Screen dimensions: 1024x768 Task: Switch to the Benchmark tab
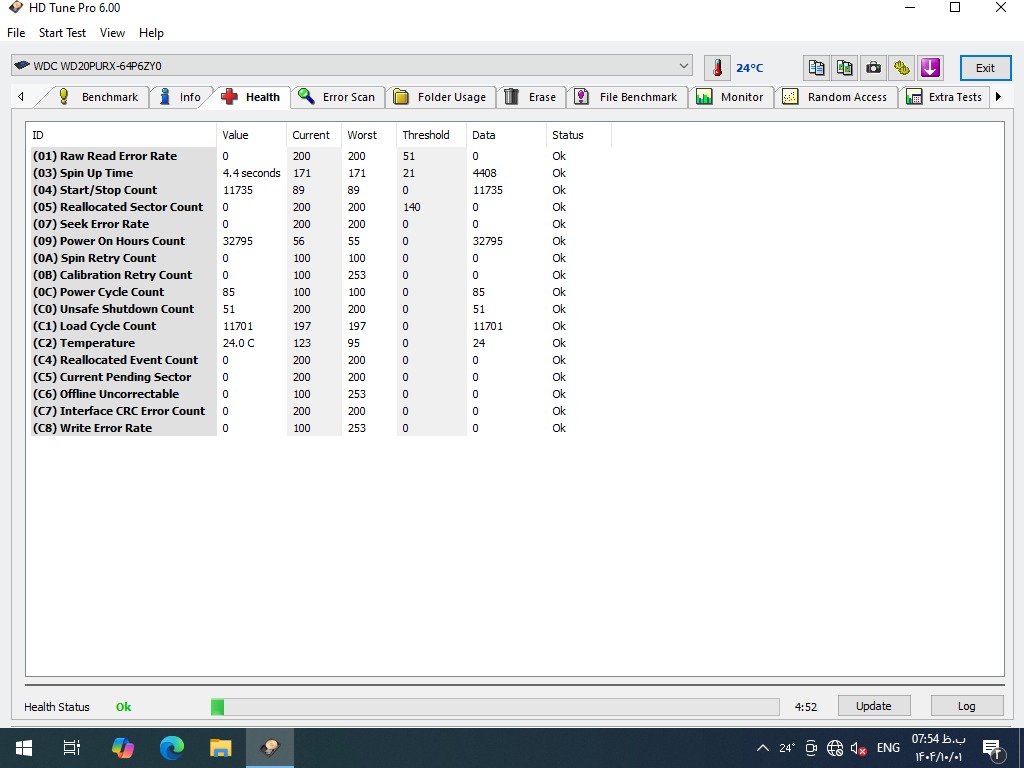(x=99, y=97)
